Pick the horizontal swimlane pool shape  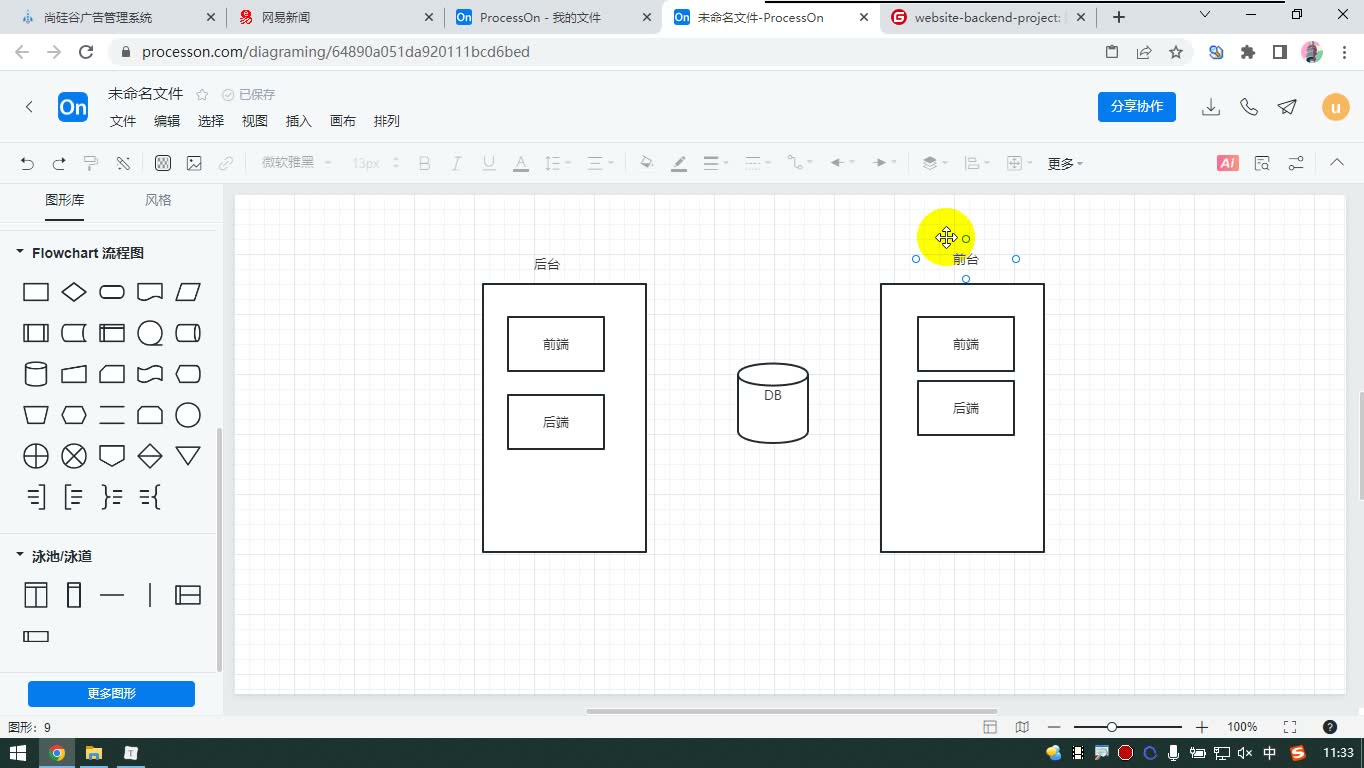pos(188,595)
